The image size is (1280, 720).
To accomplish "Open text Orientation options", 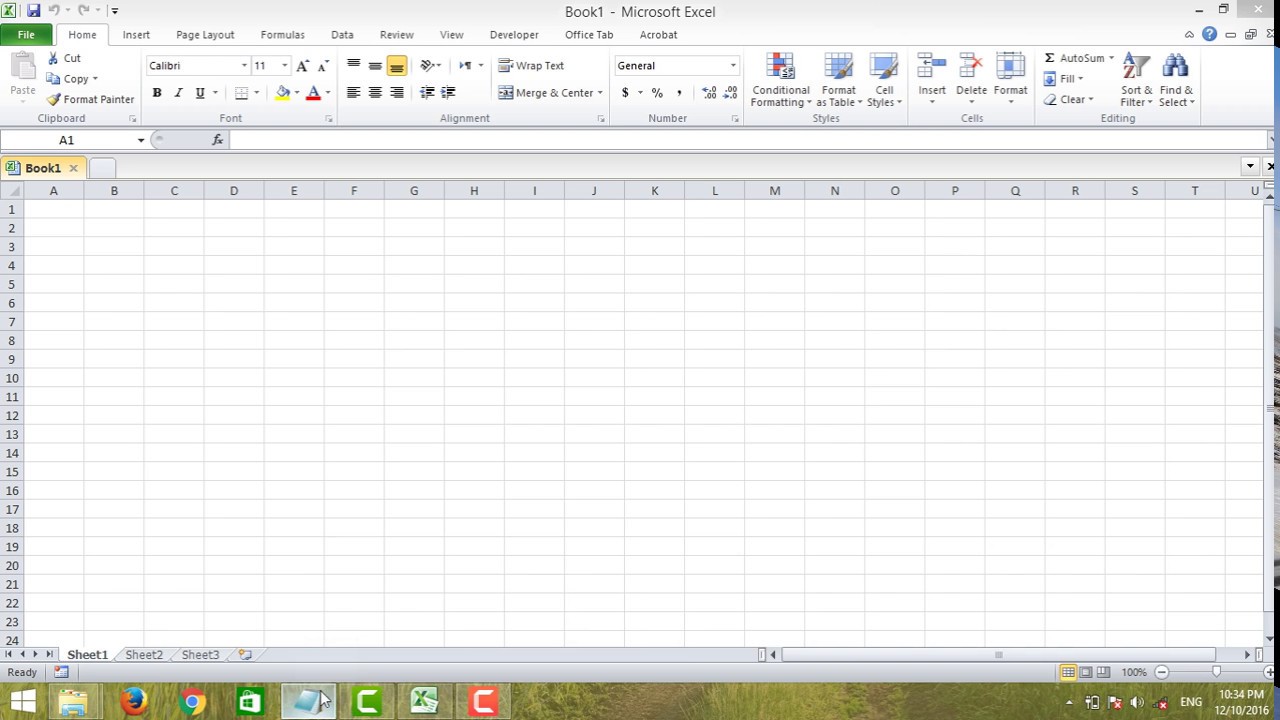I will pos(431,66).
